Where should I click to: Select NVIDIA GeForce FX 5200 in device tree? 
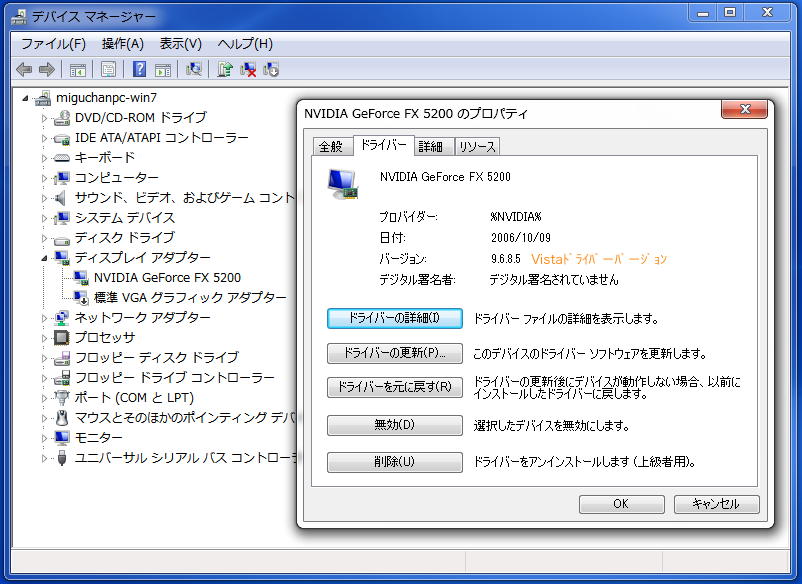tap(167, 278)
